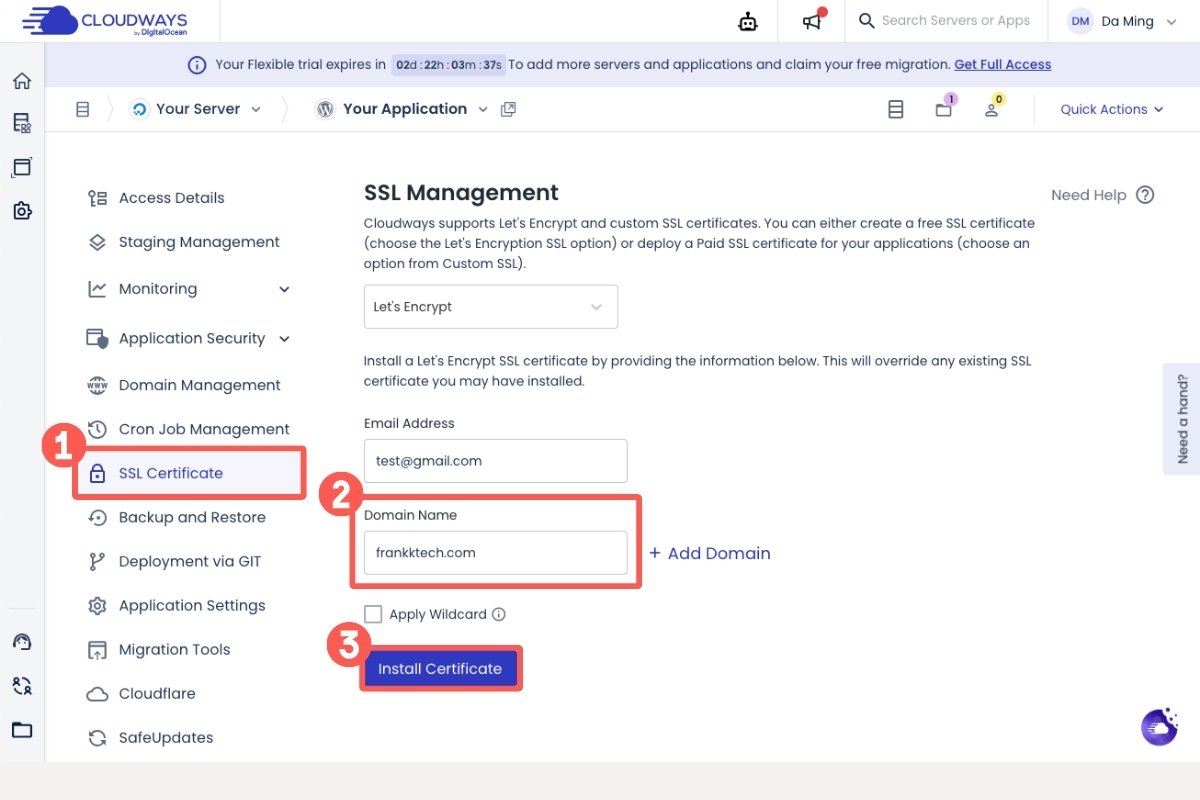
Task: Open the DM user avatar
Action: point(1080,21)
